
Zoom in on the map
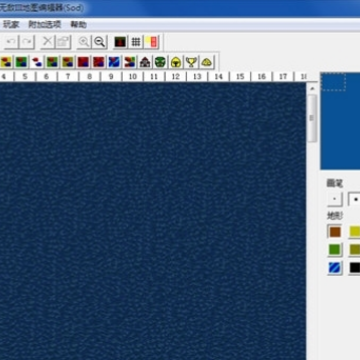pyautogui.click(x=84, y=42)
